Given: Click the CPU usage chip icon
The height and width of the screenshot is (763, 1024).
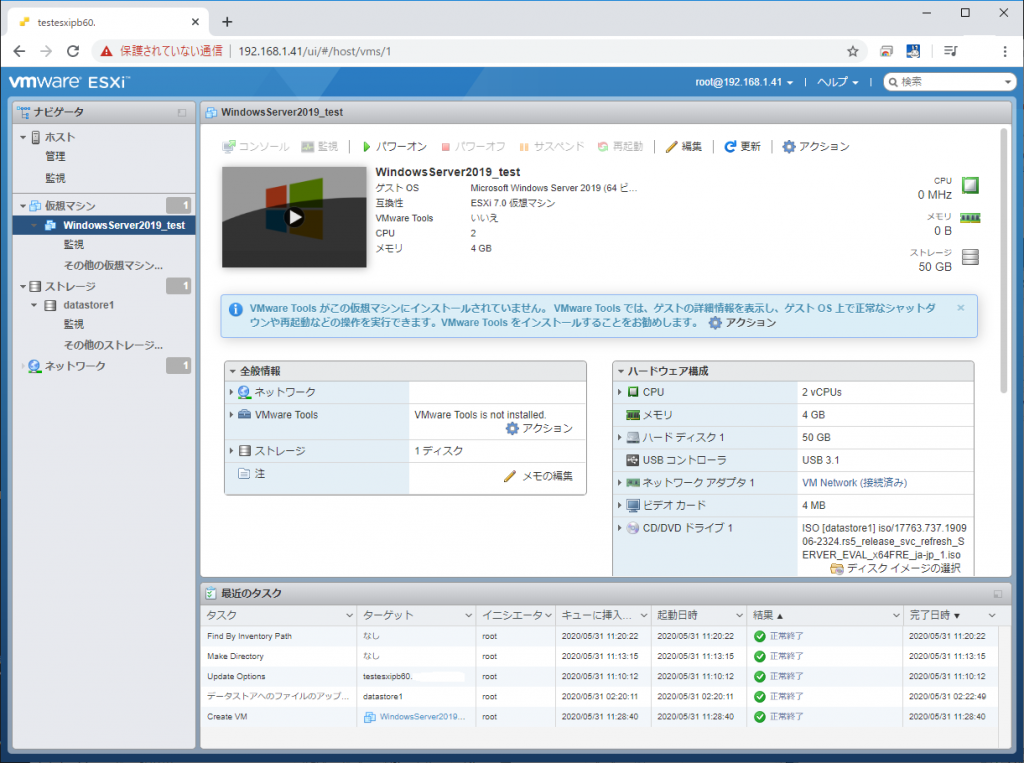Looking at the screenshot, I should 970,186.
